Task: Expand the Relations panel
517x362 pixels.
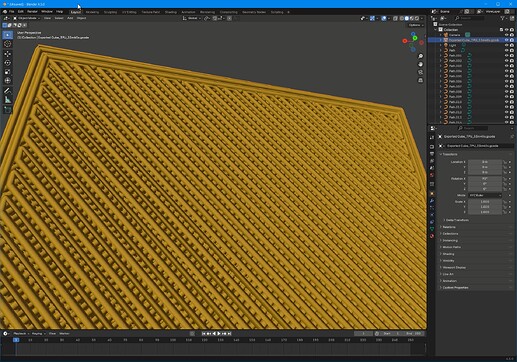Action: [x=449, y=227]
